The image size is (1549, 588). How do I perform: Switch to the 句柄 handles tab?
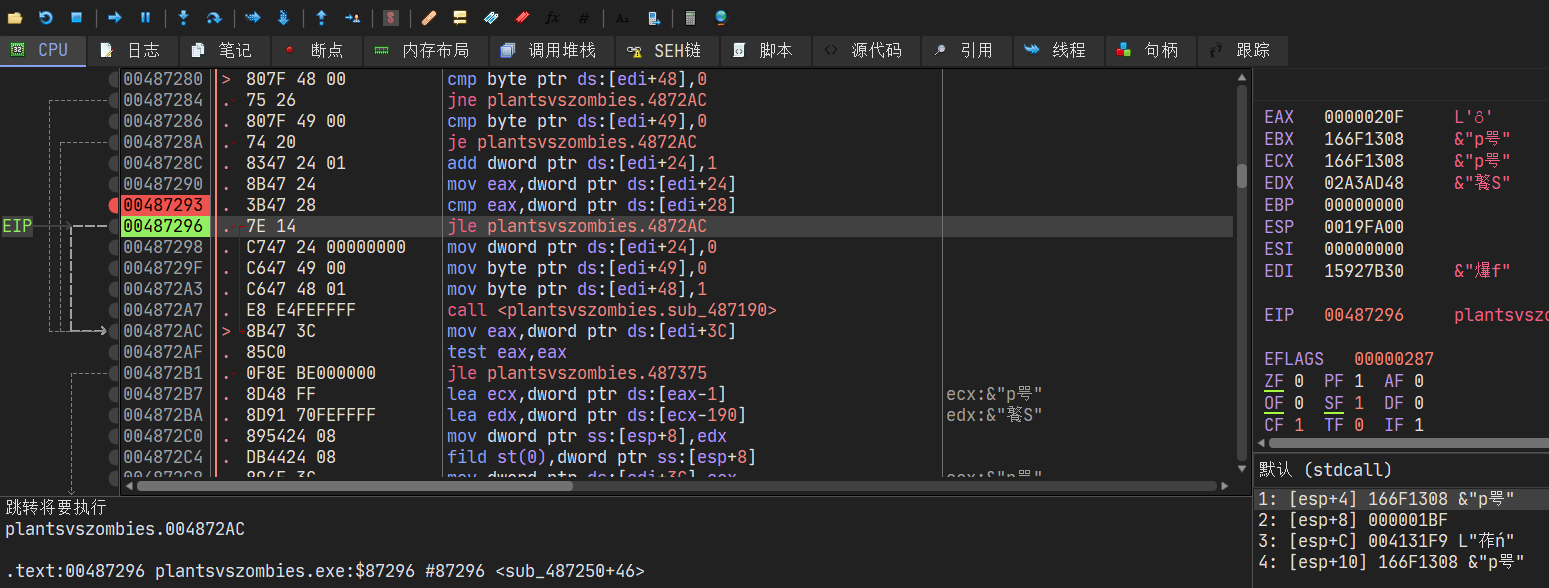coord(1149,50)
